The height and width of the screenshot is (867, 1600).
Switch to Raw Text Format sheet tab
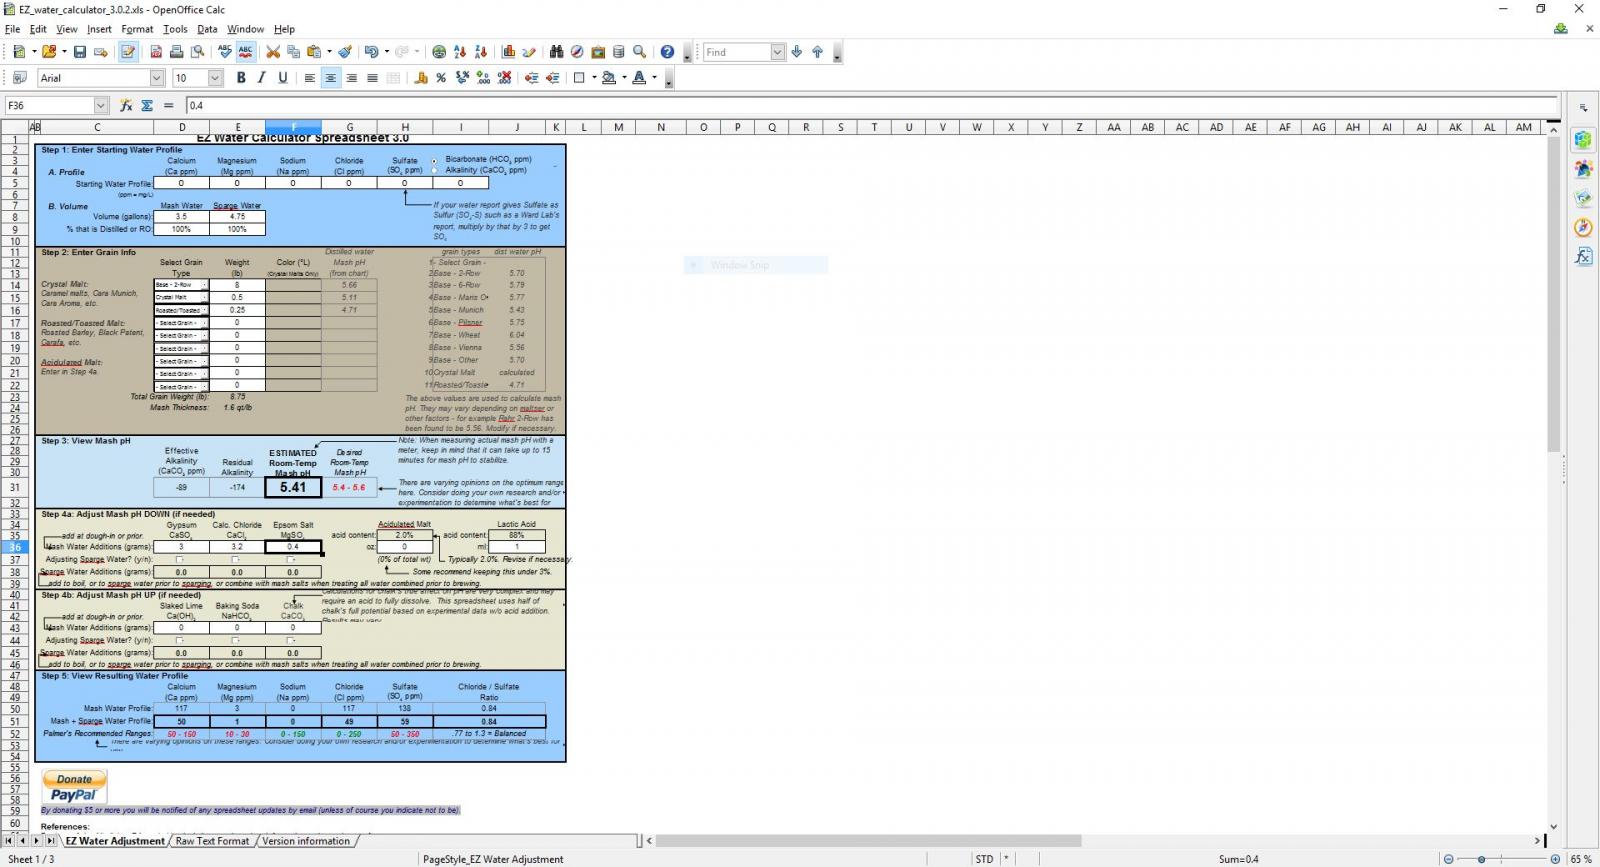click(212, 841)
